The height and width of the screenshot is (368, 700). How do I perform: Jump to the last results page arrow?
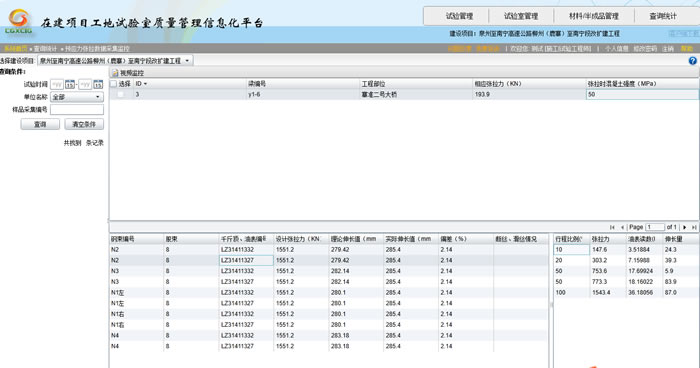coord(694,227)
